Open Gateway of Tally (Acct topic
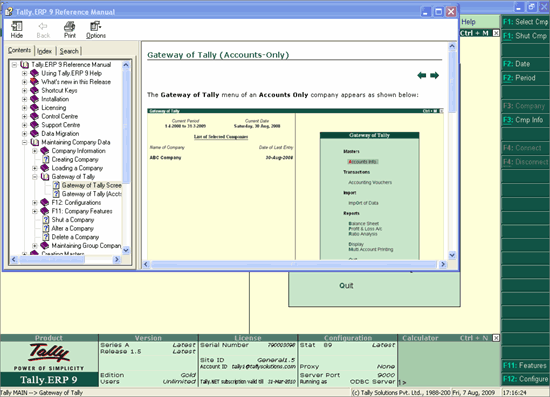550x397 pixels. [91, 194]
